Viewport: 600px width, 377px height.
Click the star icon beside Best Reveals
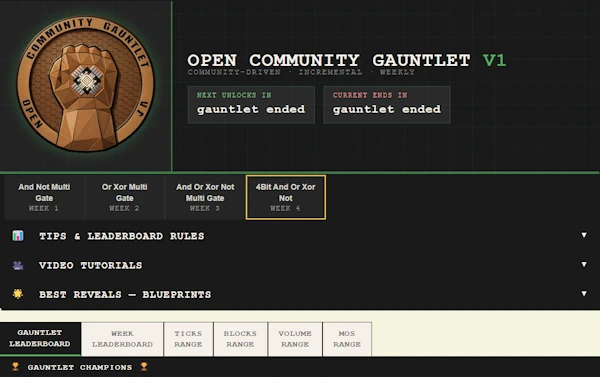click(18, 294)
